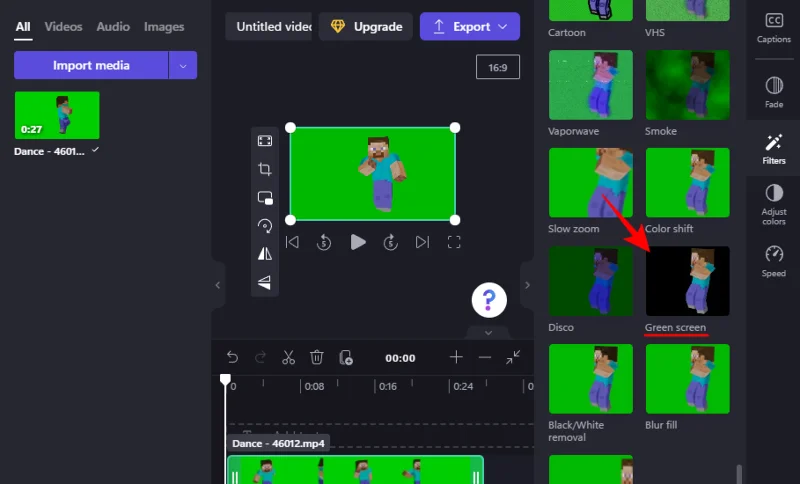Viewport: 800px width, 484px height.
Task: Zoom in on the timeline
Action: pyautogui.click(x=456, y=358)
